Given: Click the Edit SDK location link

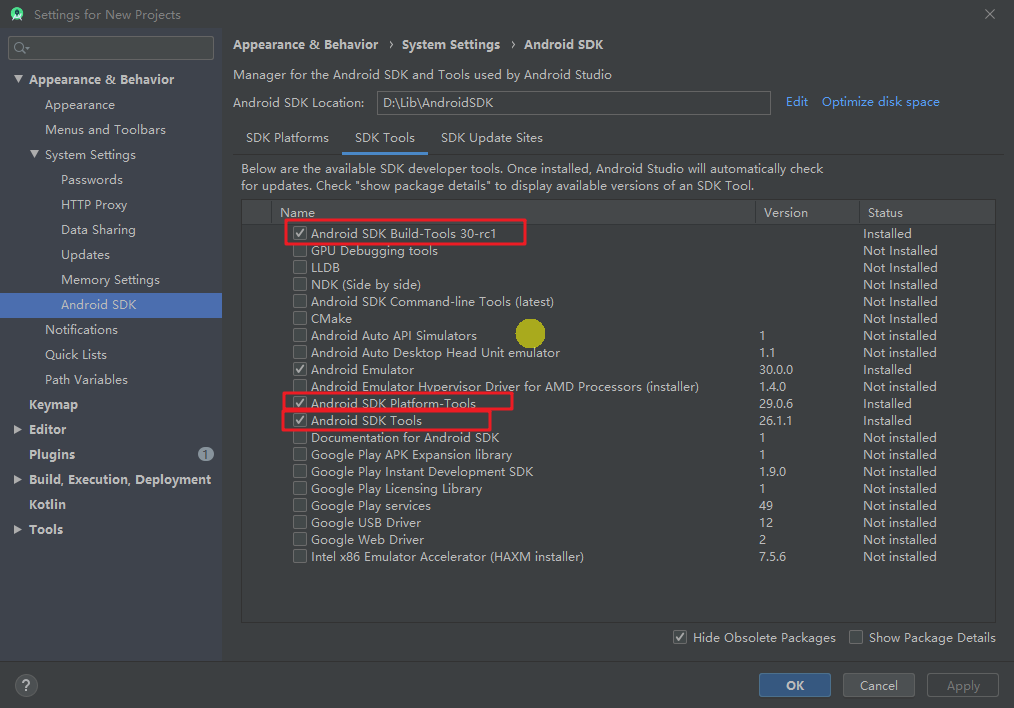Looking at the screenshot, I should 797,102.
